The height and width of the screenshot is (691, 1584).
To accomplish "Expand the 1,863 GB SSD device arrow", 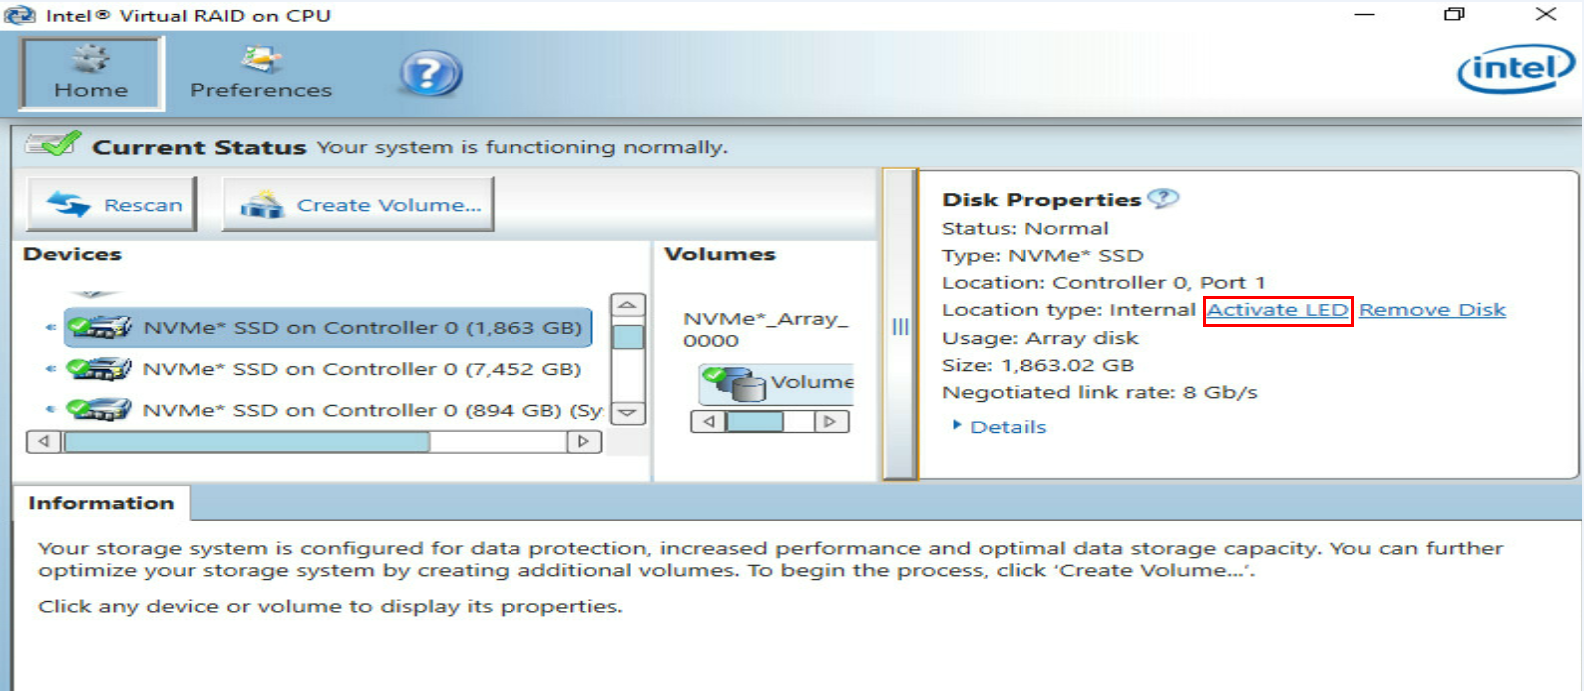I will [50, 327].
